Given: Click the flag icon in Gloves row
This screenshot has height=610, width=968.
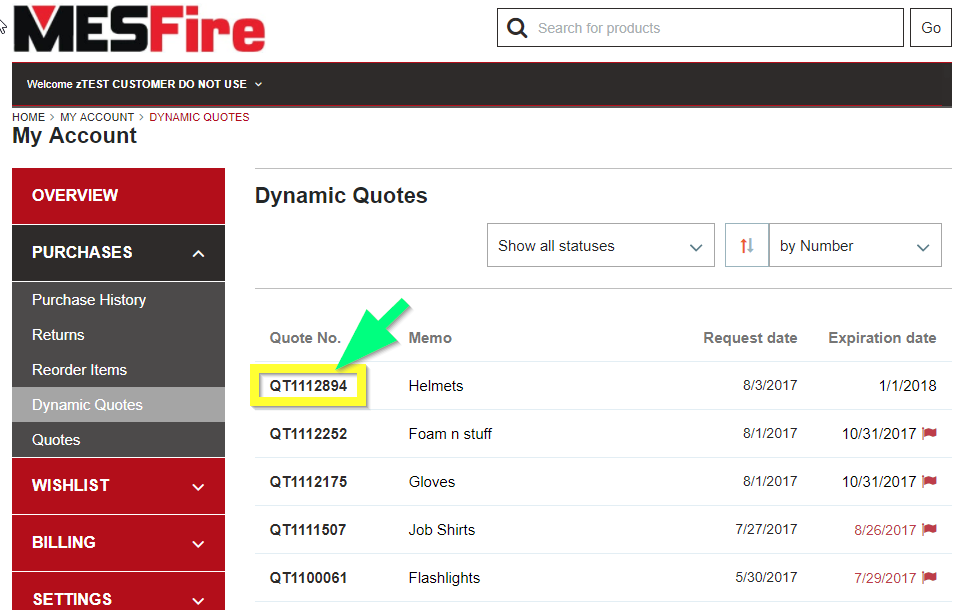Looking at the screenshot, I should click(929, 481).
